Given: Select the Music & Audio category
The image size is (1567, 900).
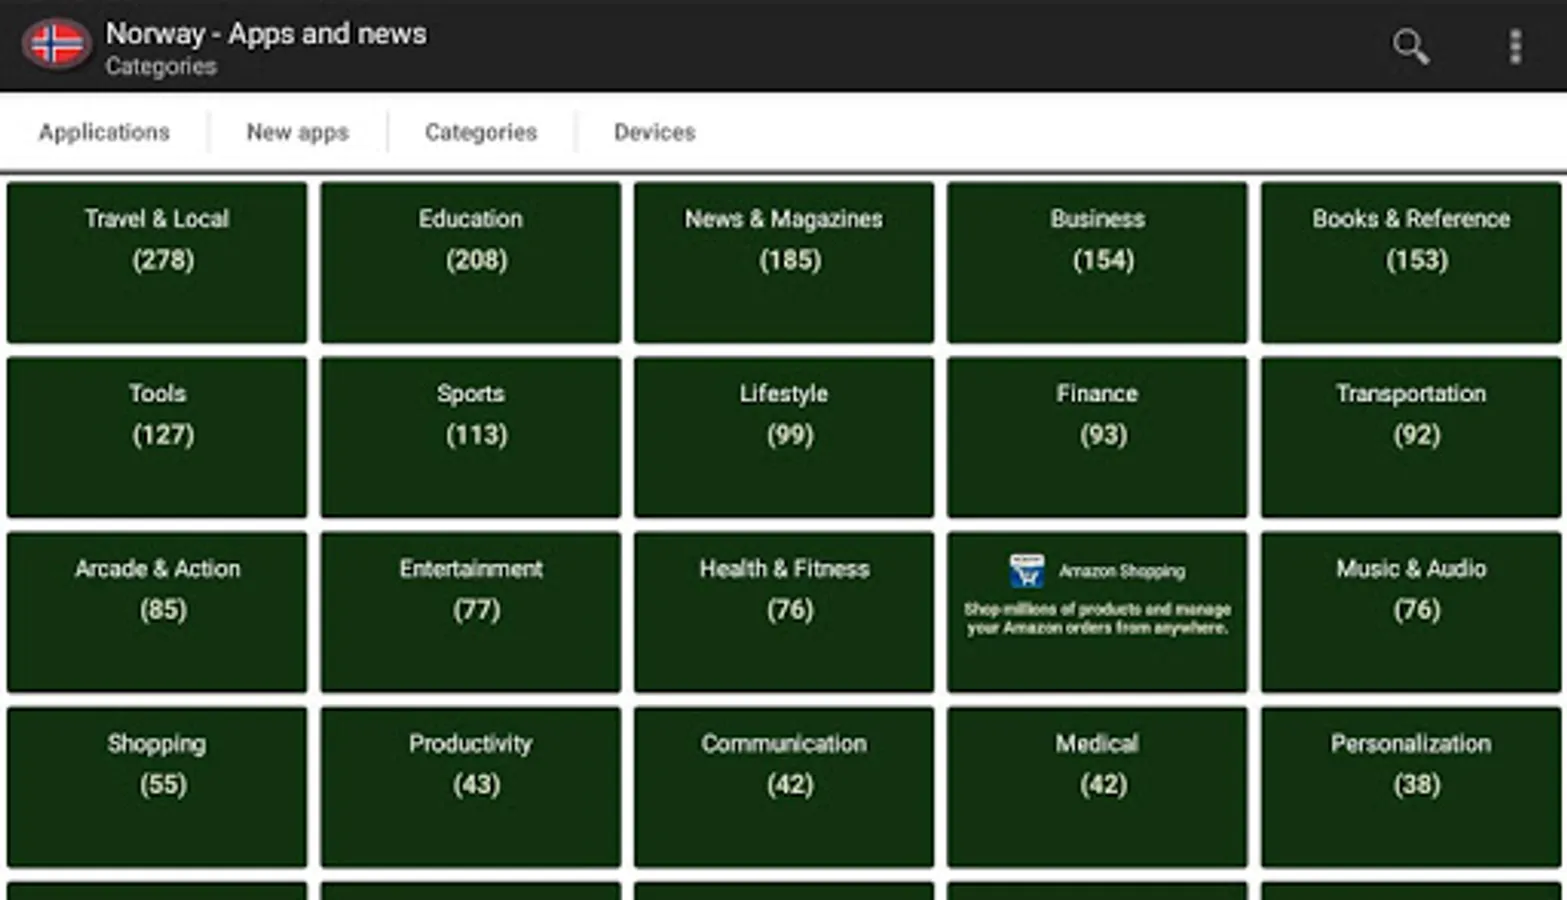Looking at the screenshot, I should point(1411,612).
